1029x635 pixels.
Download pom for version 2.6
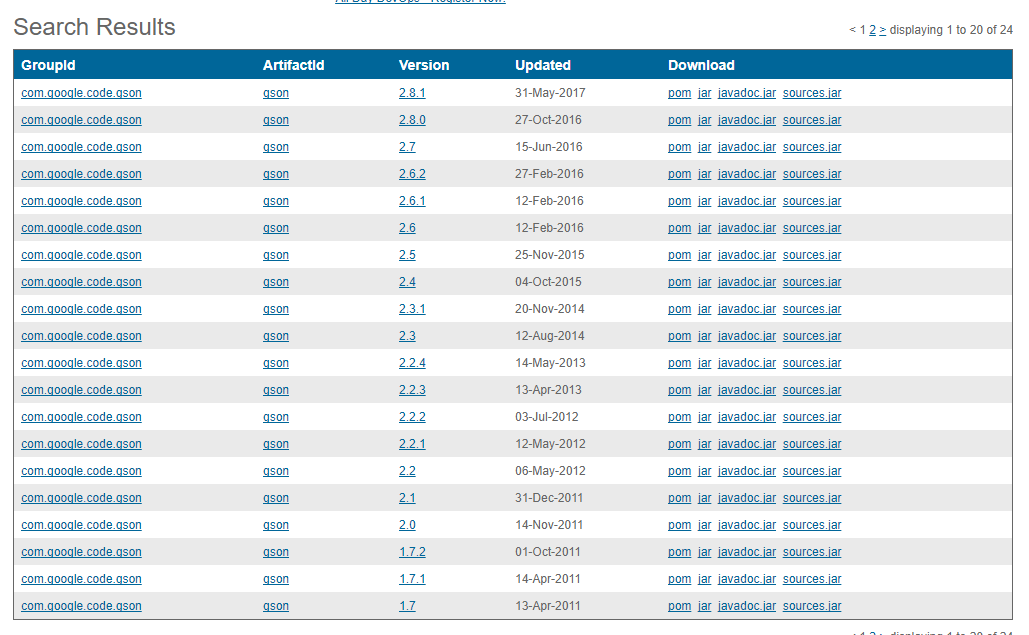679,228
